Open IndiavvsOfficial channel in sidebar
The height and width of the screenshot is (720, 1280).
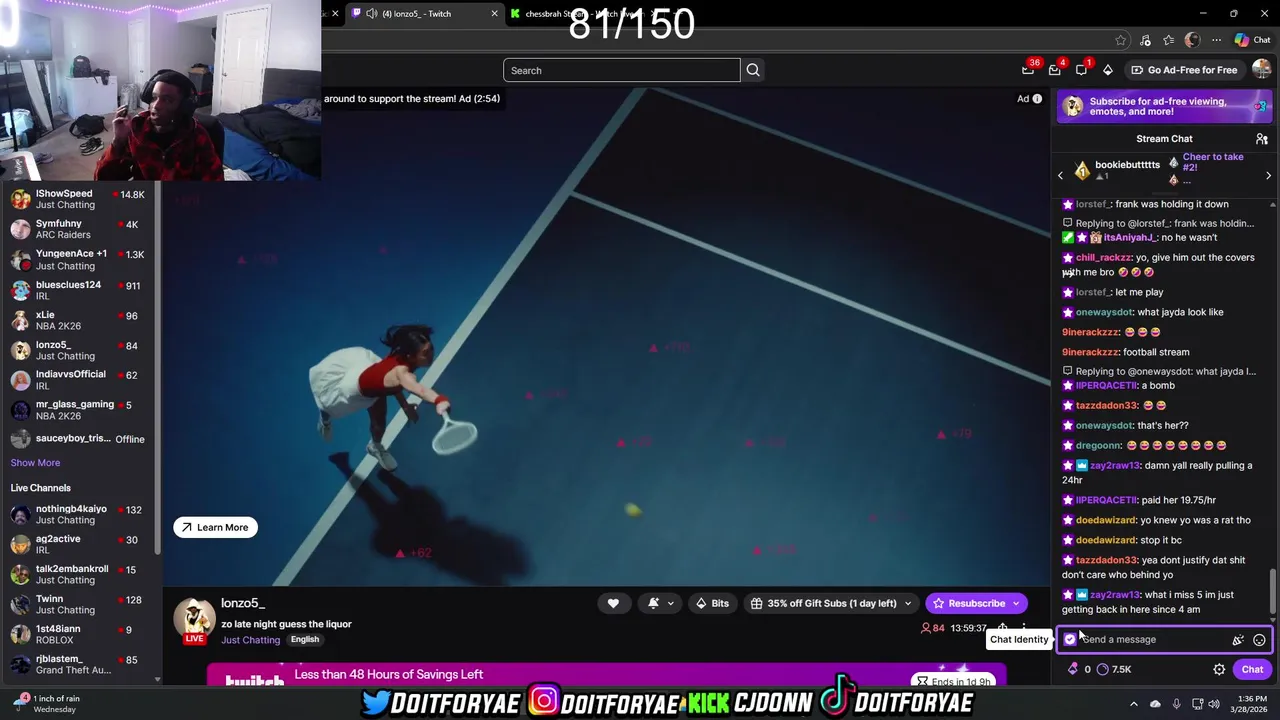(x=78, y=379)
